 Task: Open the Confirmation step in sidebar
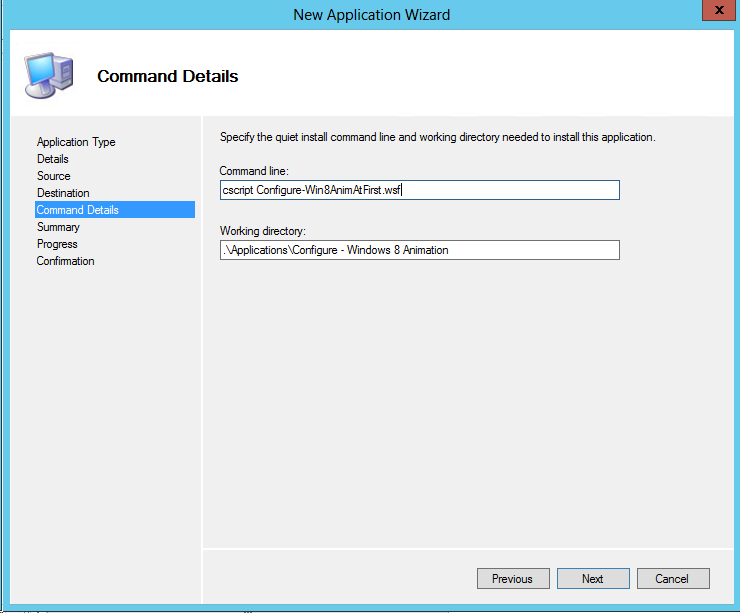click(x=66, y=261)
